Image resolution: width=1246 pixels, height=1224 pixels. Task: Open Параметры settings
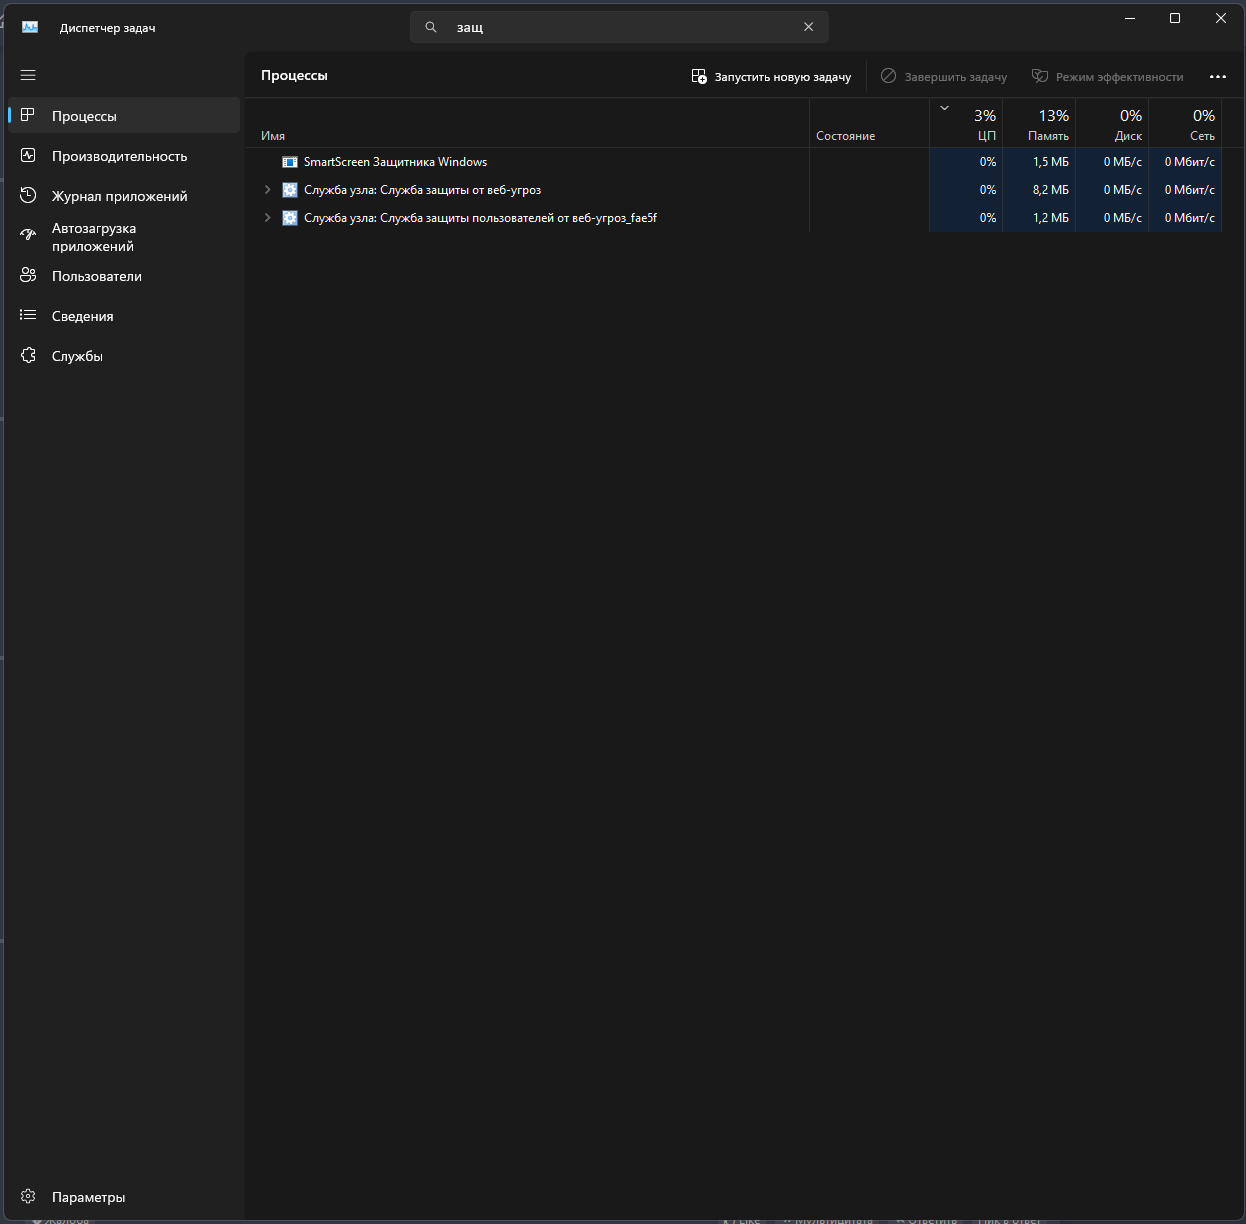[x=124, y=1197]
